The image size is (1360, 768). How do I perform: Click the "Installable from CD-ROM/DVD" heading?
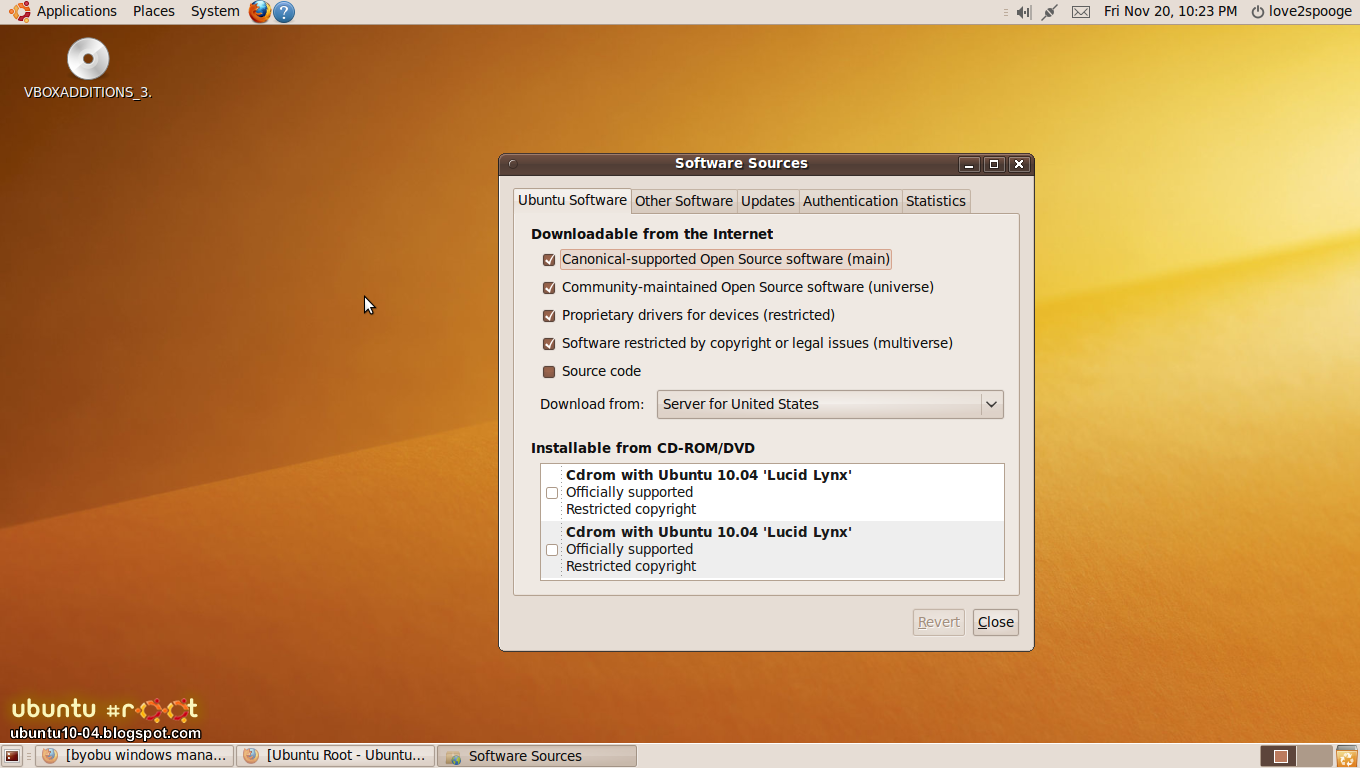point(643,448)
